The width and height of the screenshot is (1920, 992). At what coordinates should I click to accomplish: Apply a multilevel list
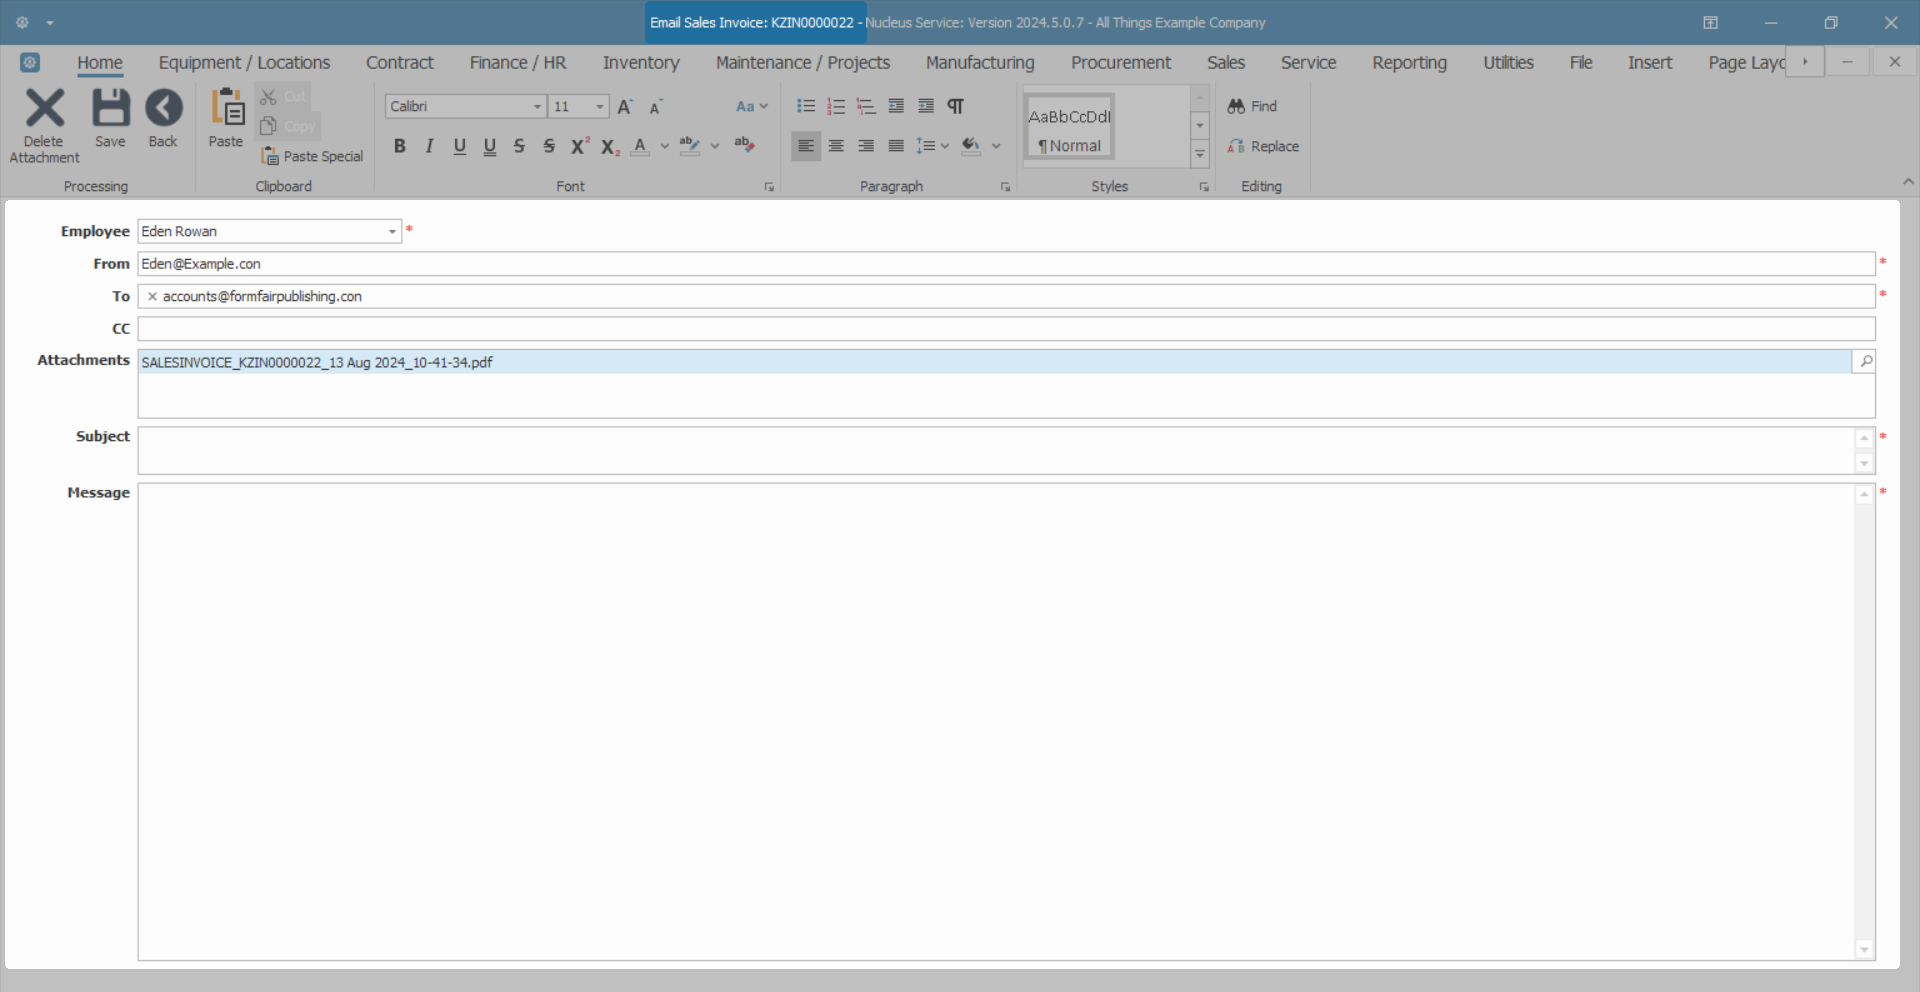point(866,106)
